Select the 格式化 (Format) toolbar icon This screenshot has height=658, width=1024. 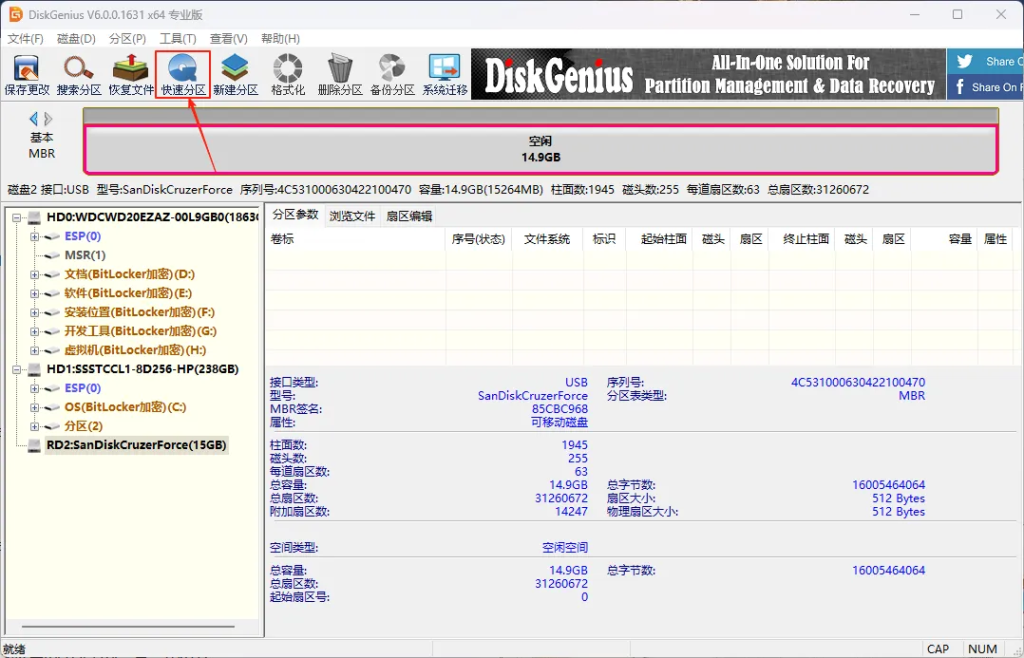click(x=288, y=74)
